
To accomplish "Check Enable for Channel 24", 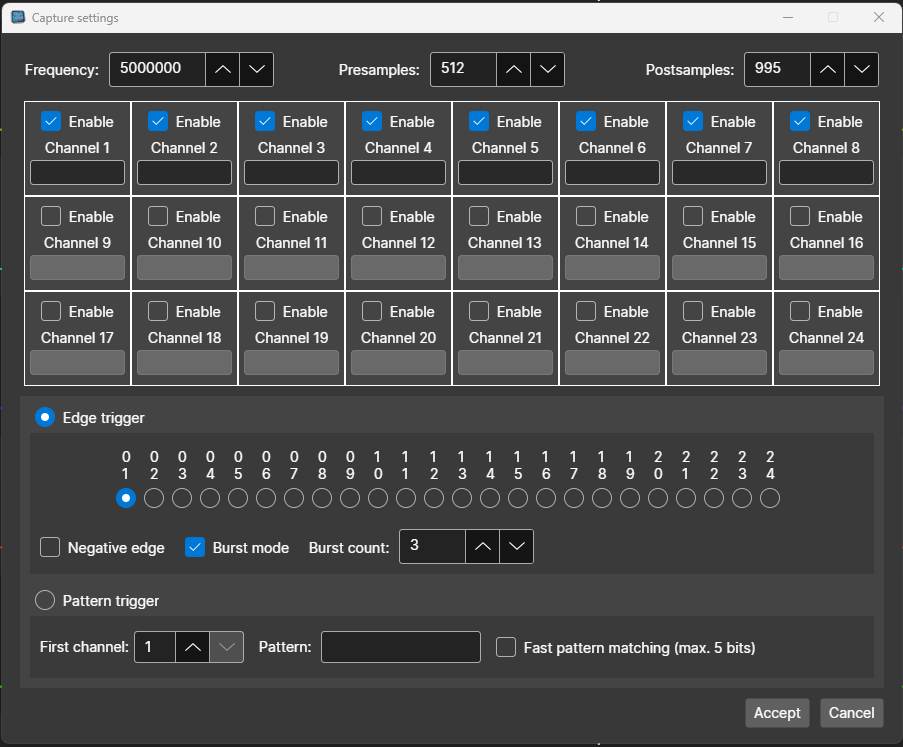I will pos(800,312).
